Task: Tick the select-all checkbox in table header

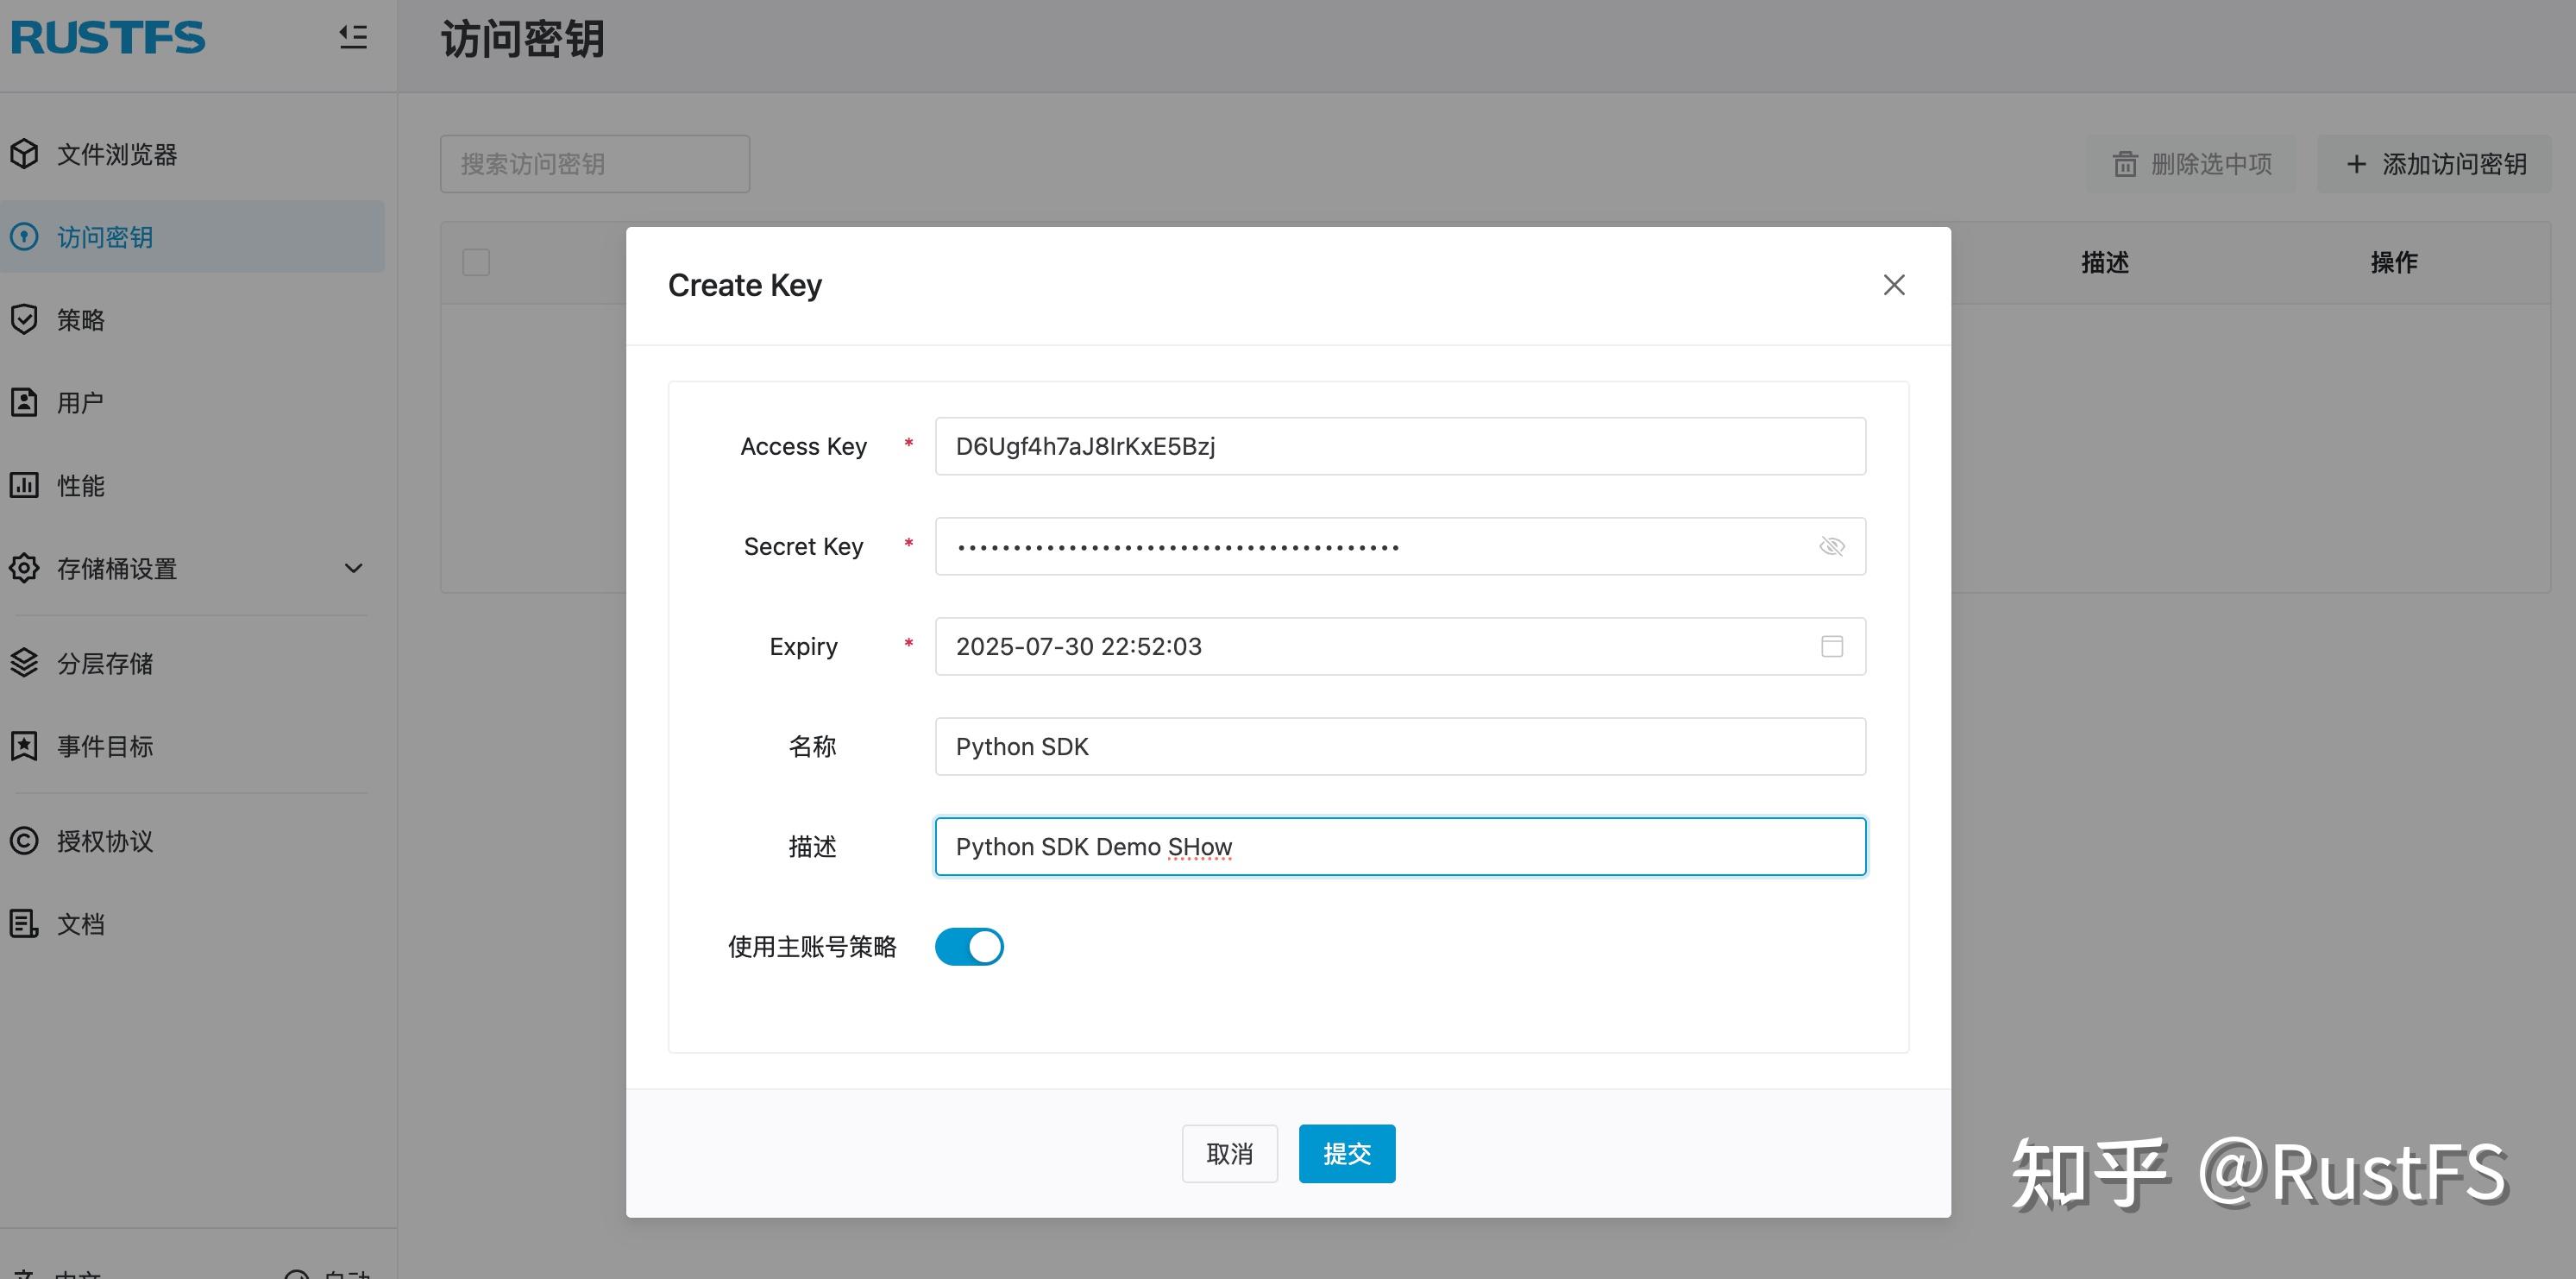Action: (476, 261)
